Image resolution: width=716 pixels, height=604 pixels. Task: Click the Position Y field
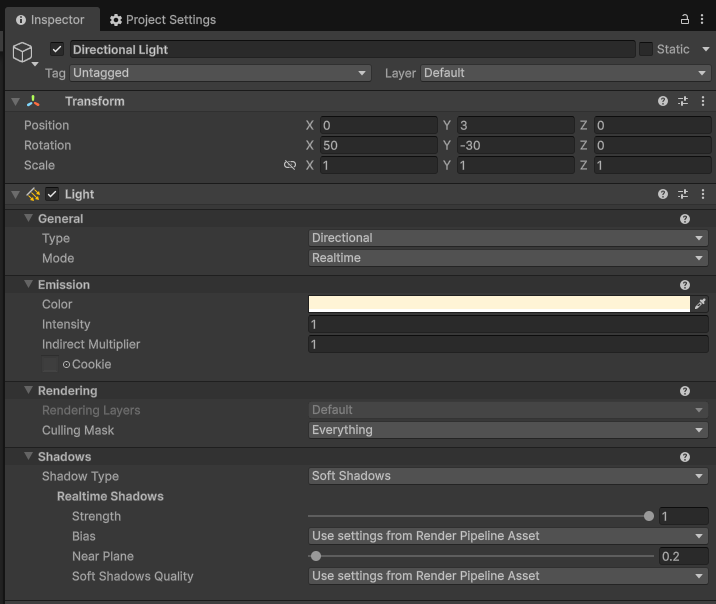(x=516, y=125)
